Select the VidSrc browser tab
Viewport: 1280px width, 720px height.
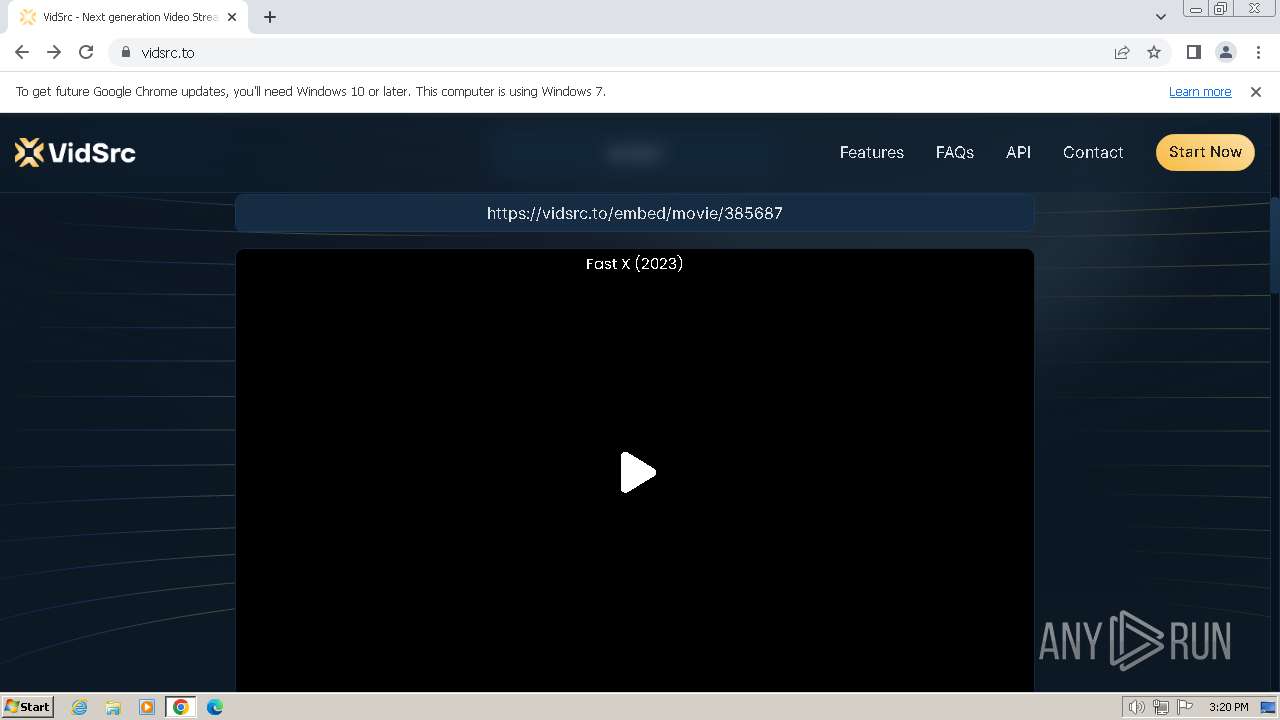127,17
